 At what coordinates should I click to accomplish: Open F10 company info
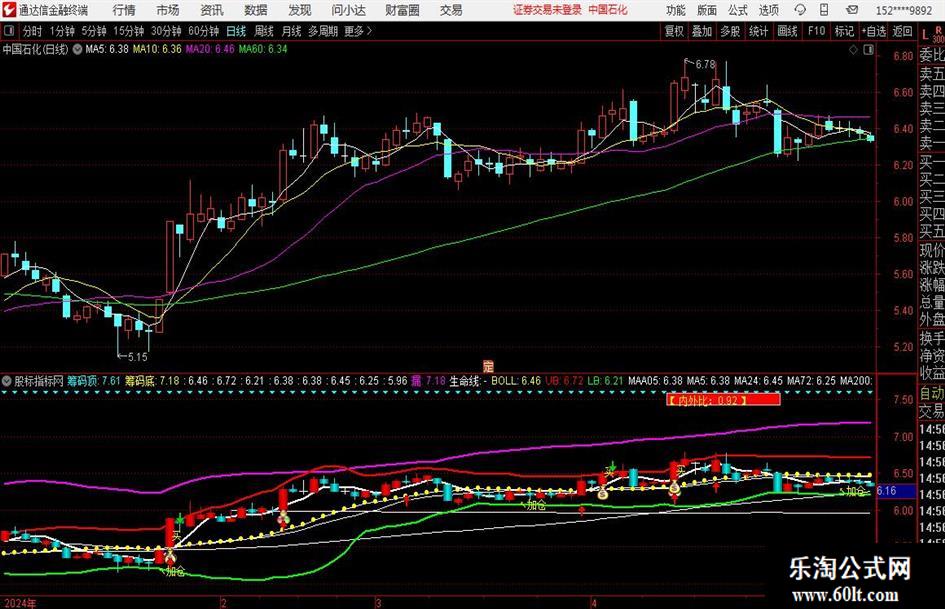(816, 31)
